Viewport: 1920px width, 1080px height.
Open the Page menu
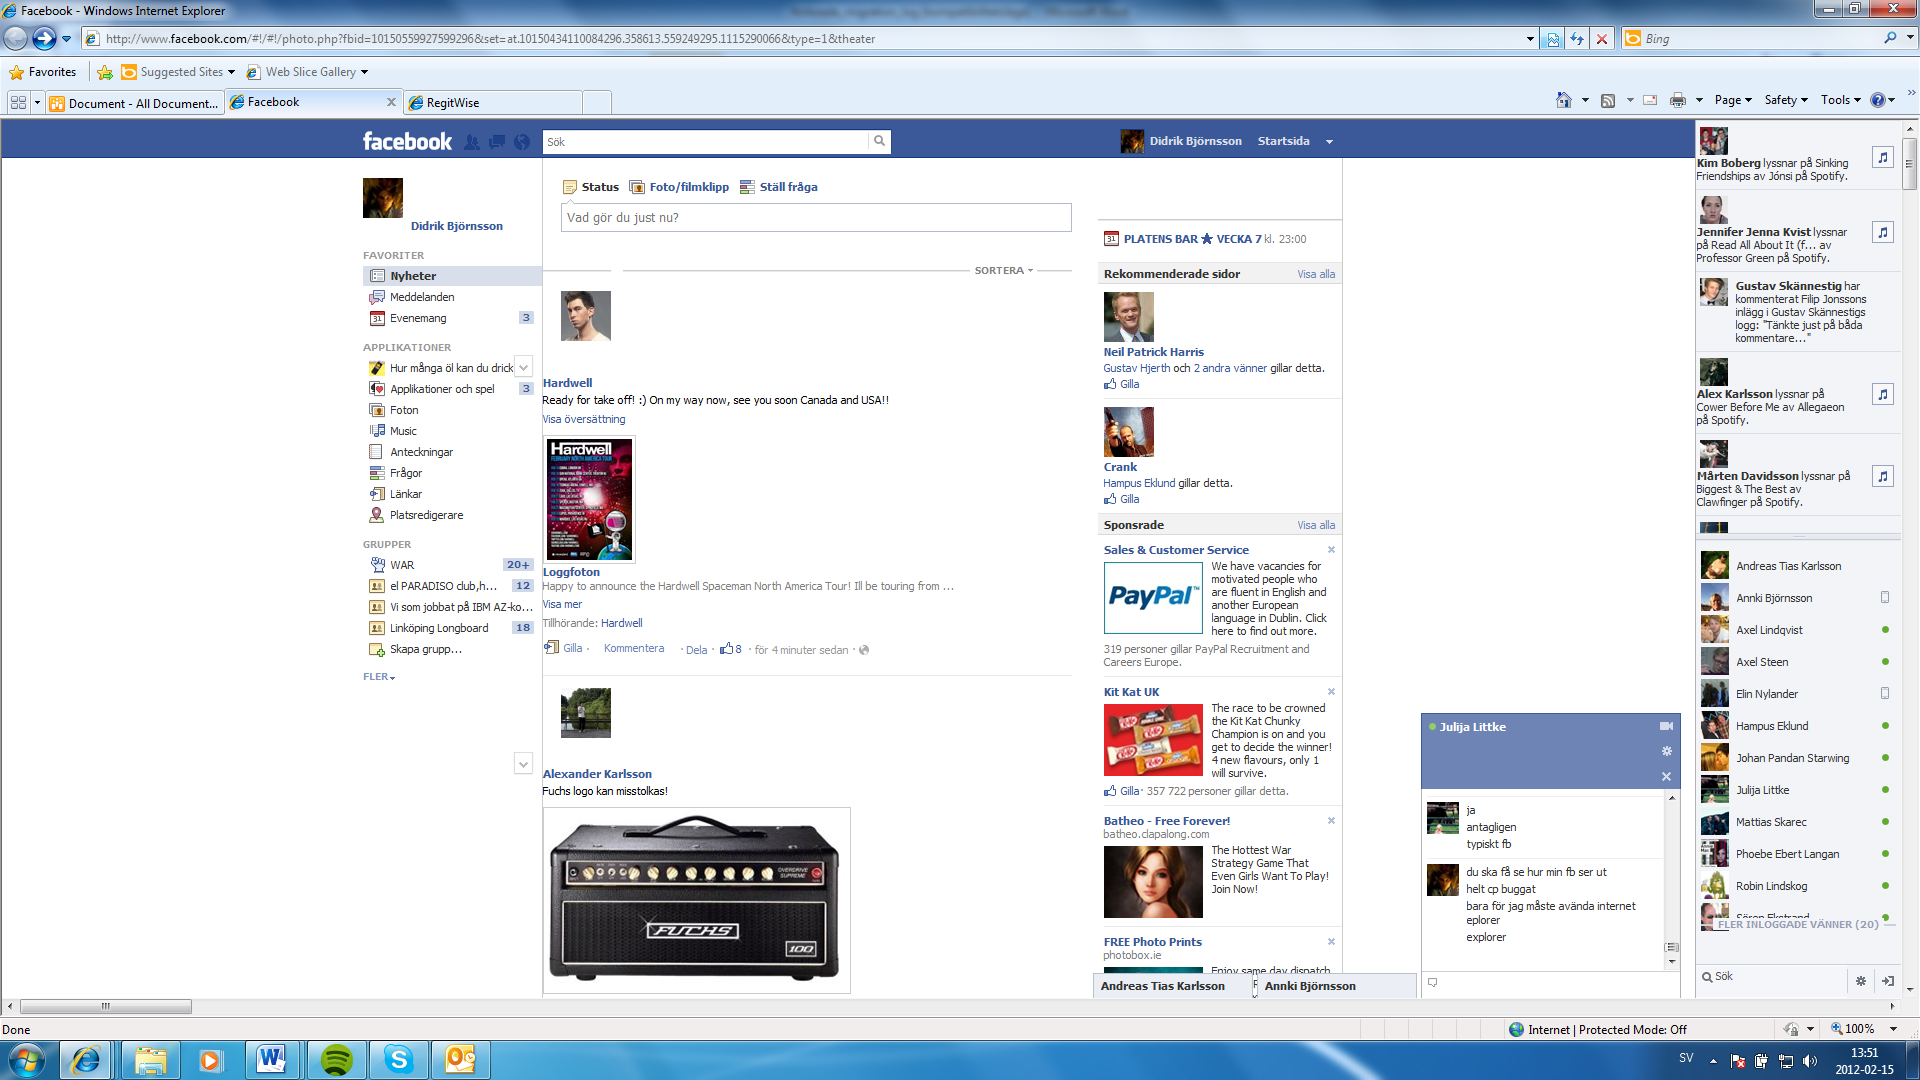point(1733,100)
